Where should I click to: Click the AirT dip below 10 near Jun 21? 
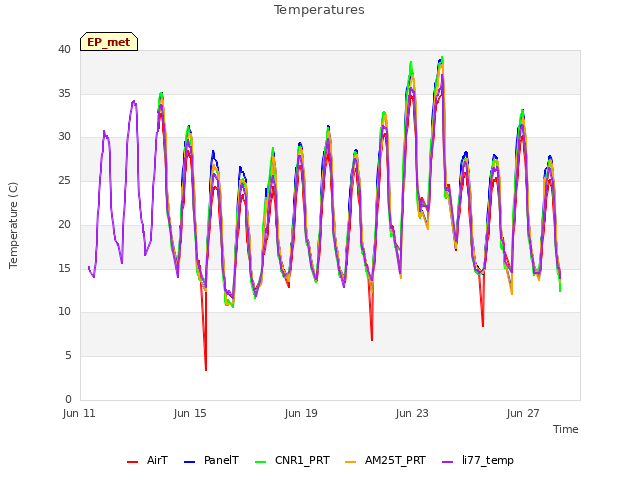pos(372,339)
